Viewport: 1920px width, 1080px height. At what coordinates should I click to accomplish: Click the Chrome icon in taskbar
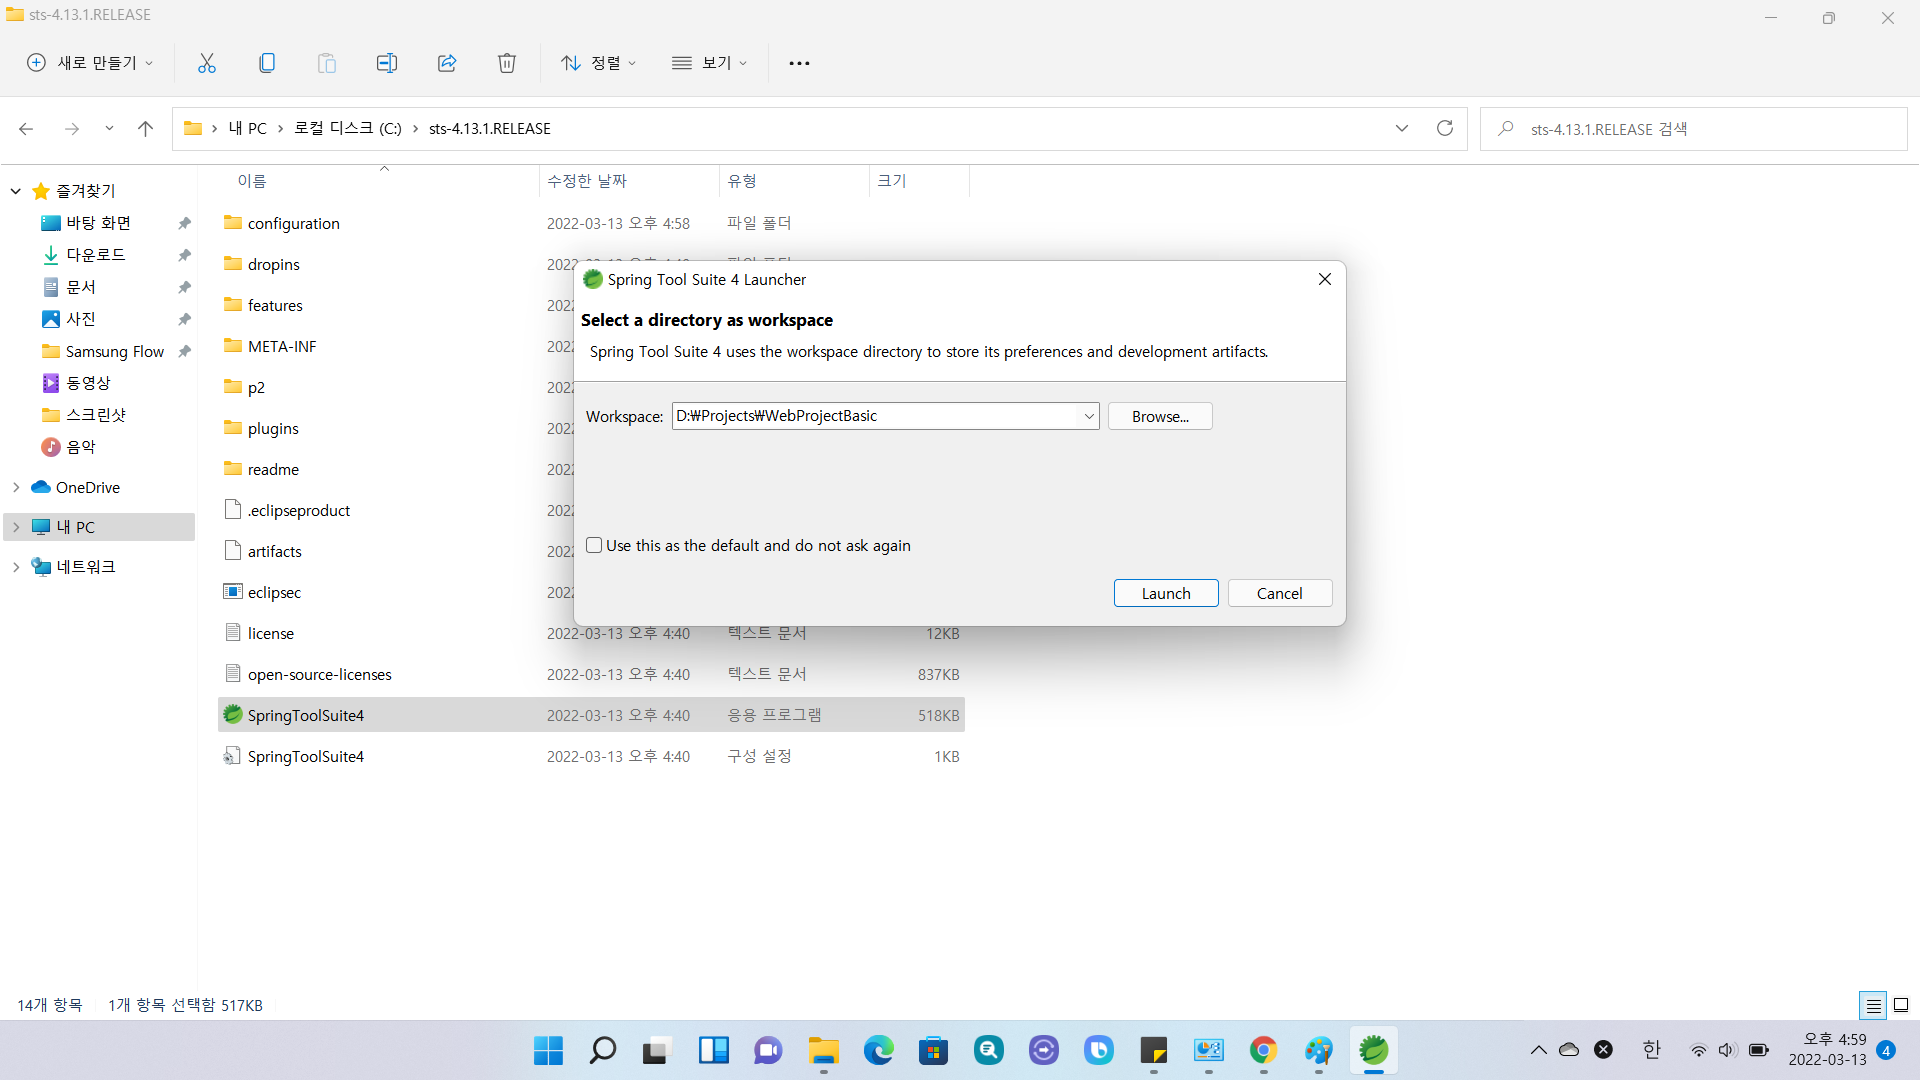[1263, 1050]
